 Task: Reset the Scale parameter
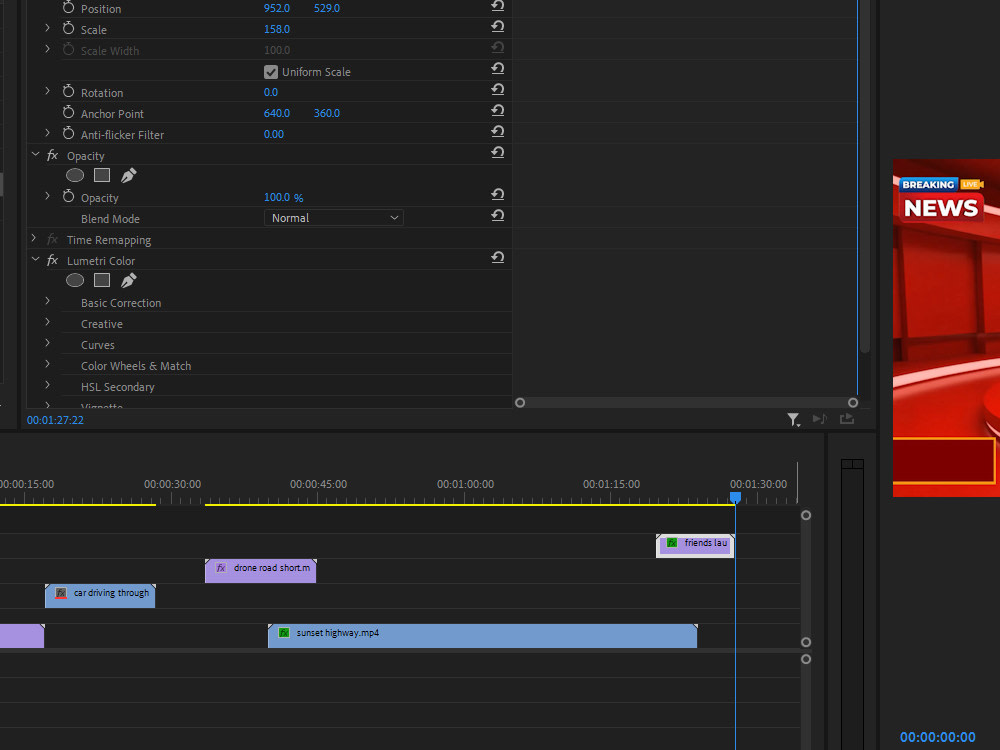[497, 27]
